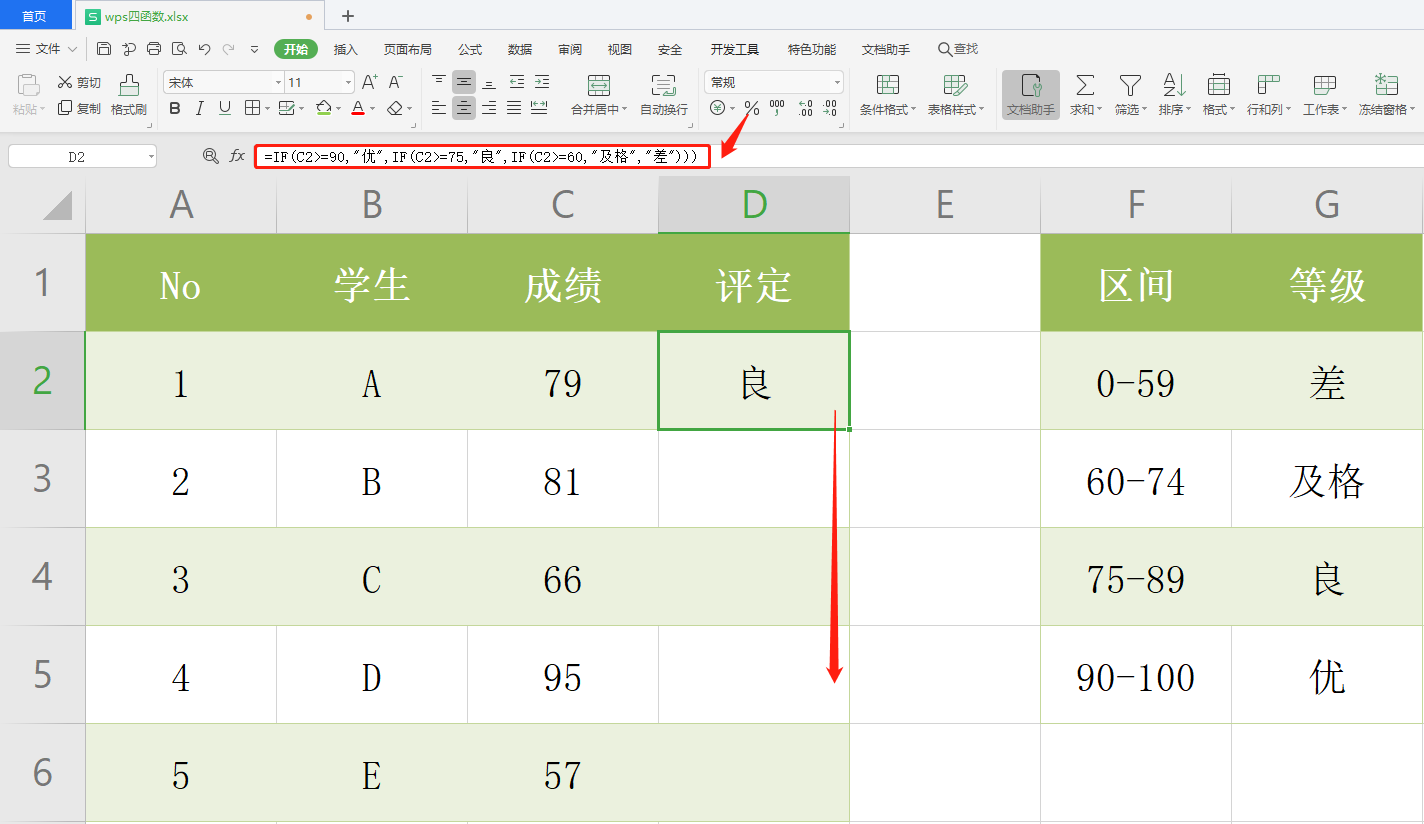1424x824 pixels.
Task: Open the 文件 menu dropdown
Action: click(47, 49)
